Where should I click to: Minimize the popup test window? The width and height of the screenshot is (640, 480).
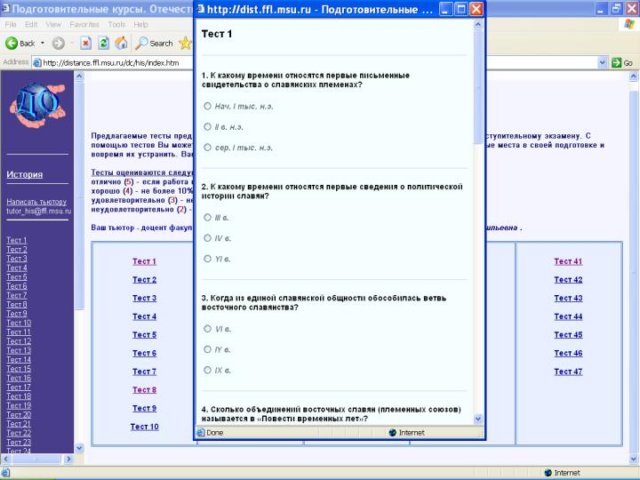[445, 9]
